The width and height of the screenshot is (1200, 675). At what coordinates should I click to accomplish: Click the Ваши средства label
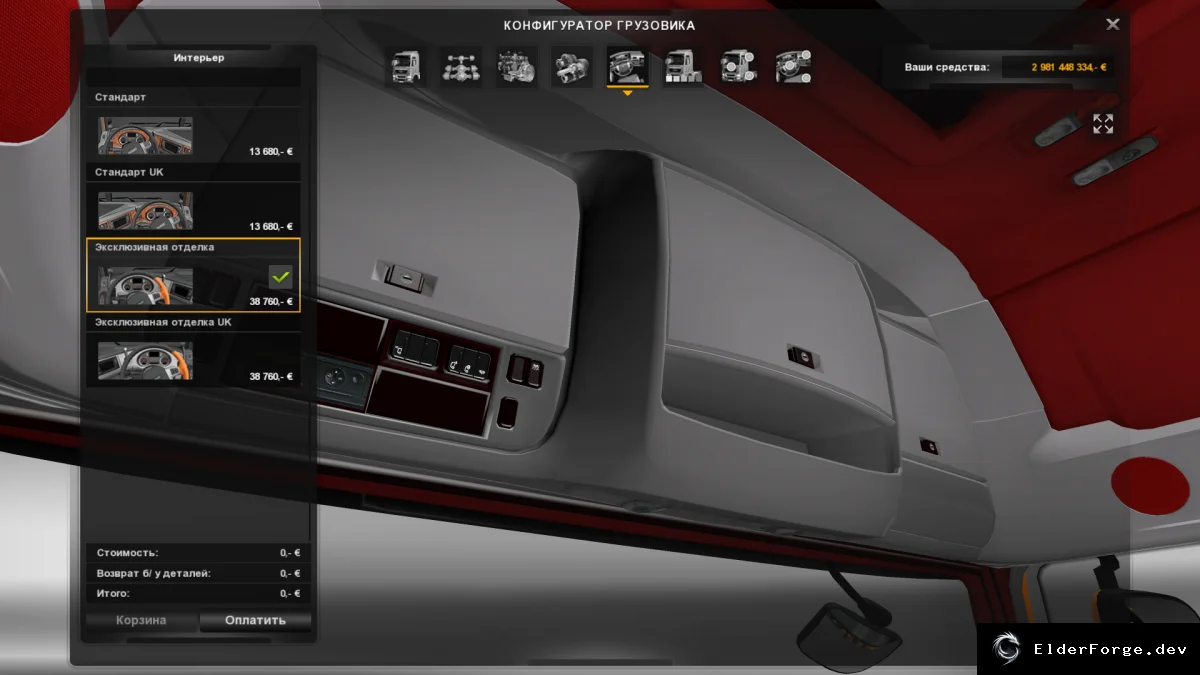[947, 68]
